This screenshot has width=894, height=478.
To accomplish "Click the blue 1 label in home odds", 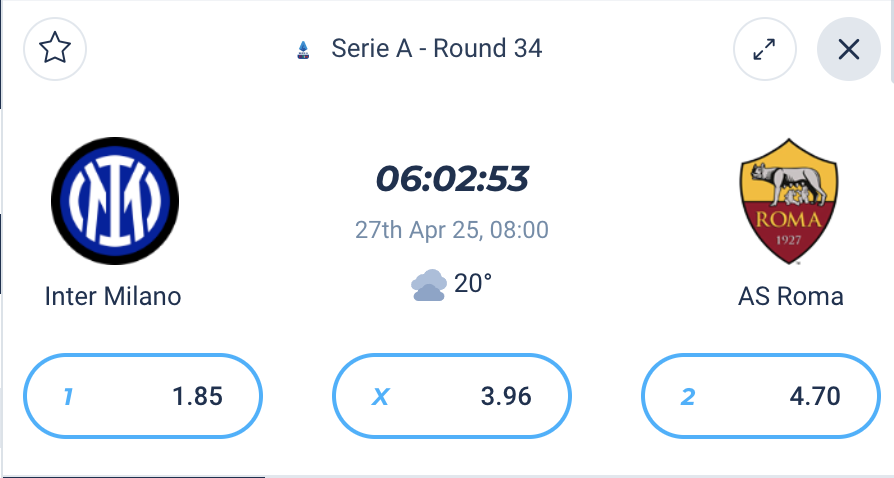I will [x=68, y=396].
